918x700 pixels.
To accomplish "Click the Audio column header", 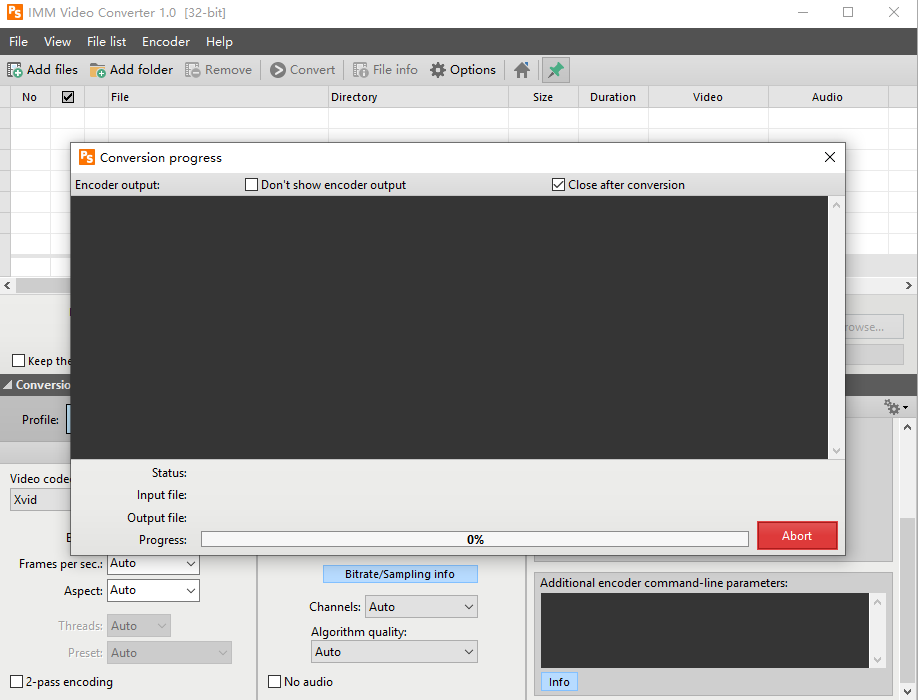I will point(827,97).
